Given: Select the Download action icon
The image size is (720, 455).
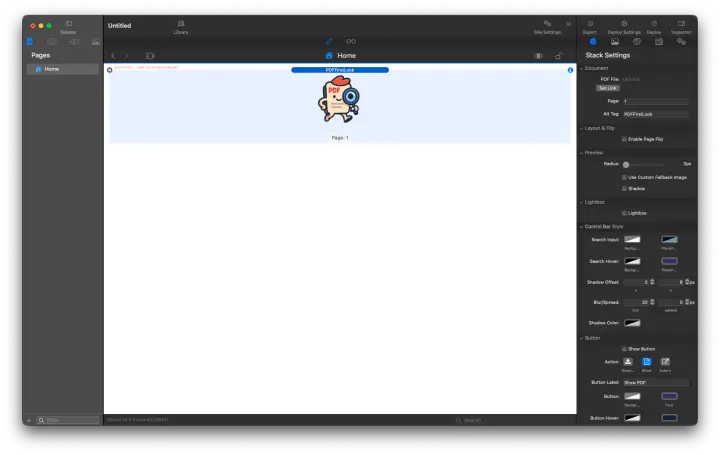Looking at the screenshot, I should (628, 362).
